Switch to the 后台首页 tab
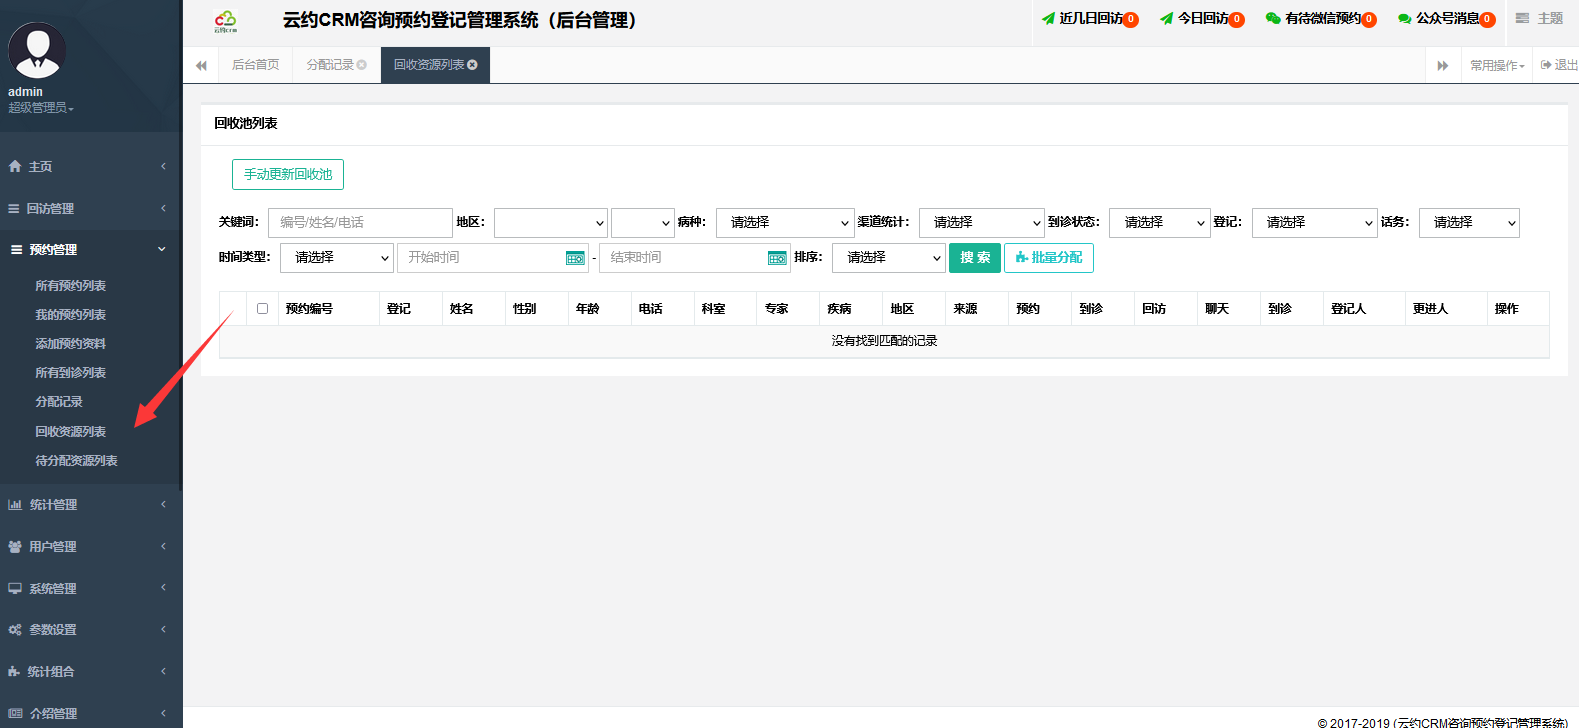This screenshot has height=728, width=1579. tap(255, 65)
